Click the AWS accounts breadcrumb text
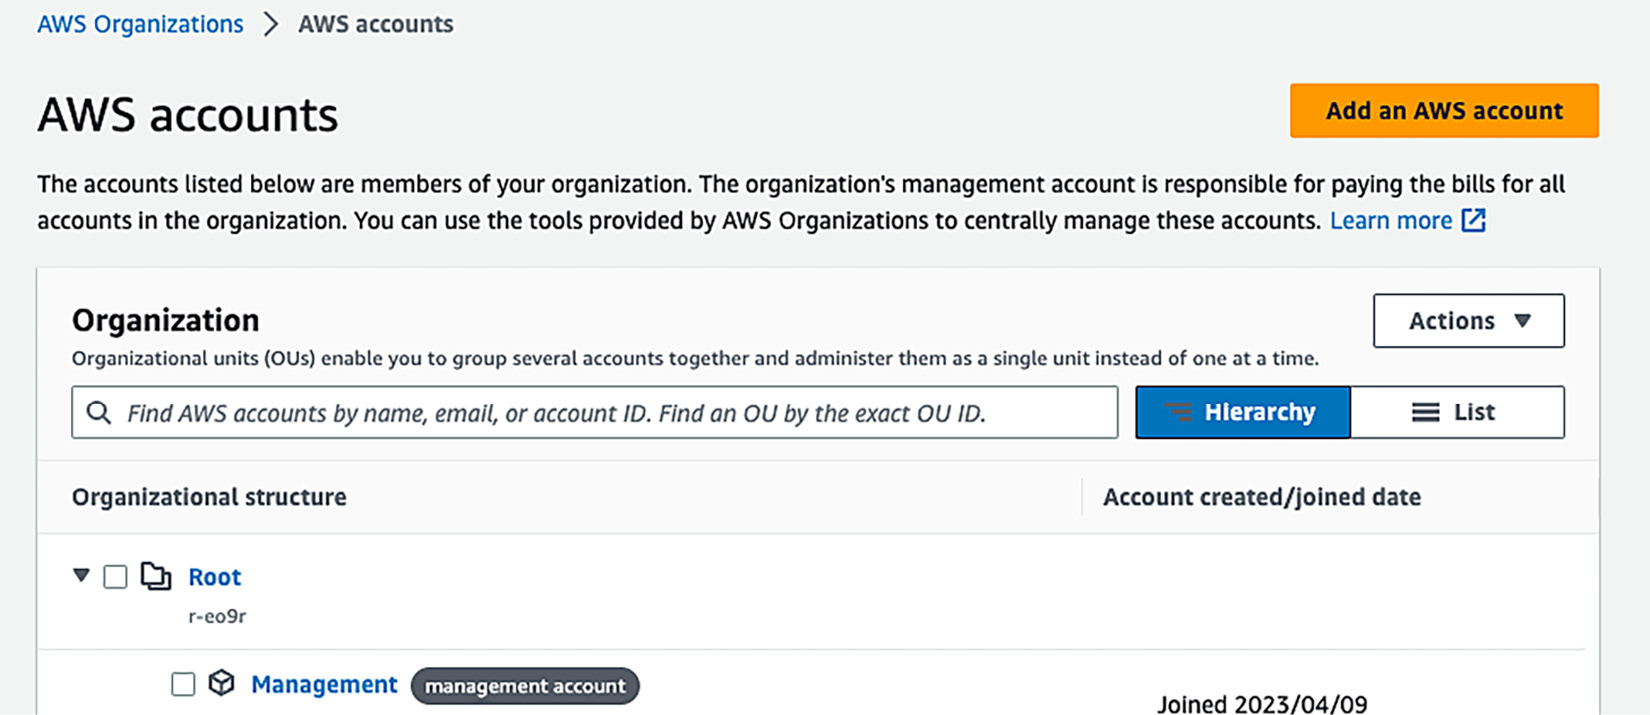Screen dimensions: 1650x715 coord(376,24)
